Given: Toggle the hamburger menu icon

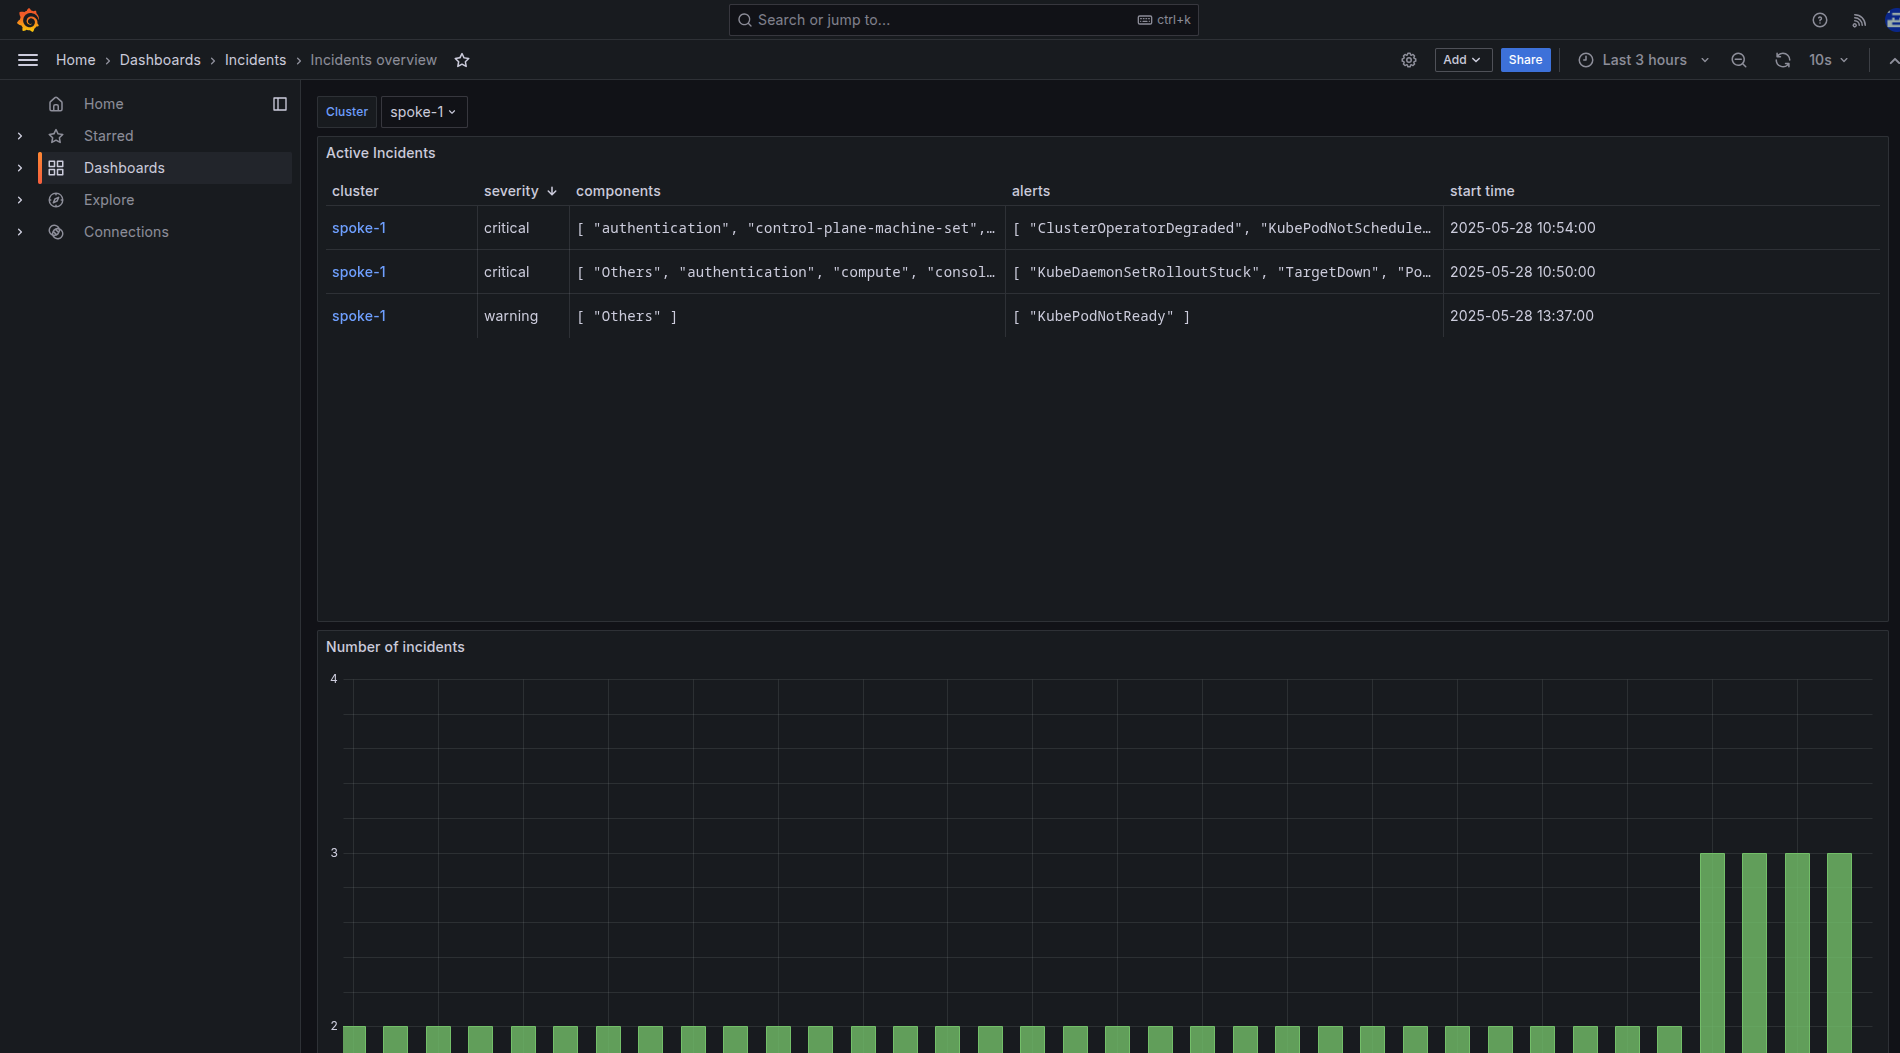Looking at the screenshot, I should click(x=28, y=60).
